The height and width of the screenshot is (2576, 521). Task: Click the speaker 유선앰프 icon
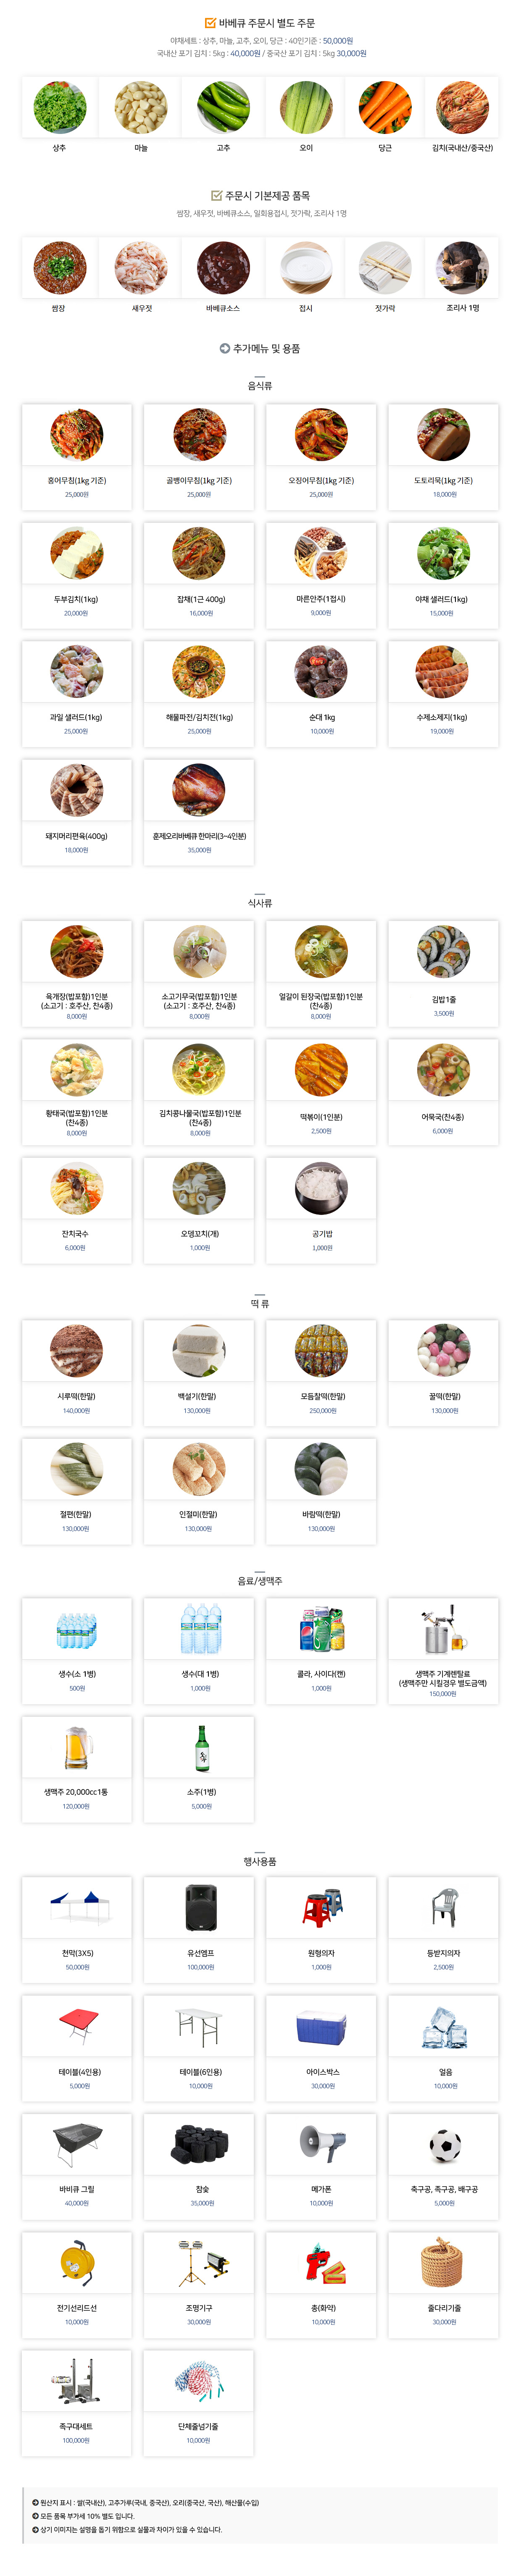pos(200,1907)
